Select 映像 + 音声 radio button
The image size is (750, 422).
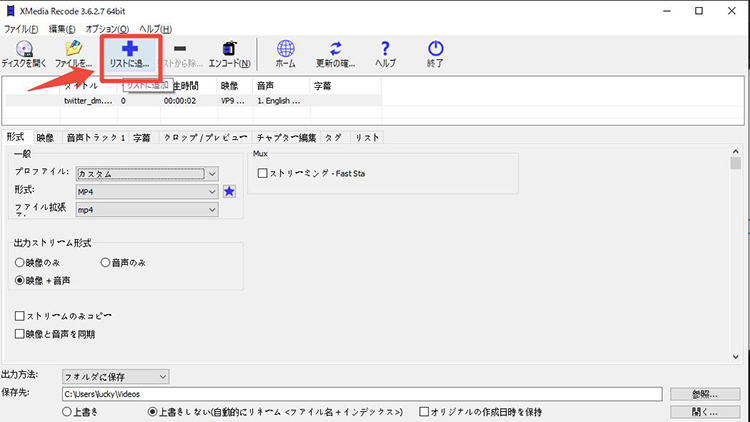[x=19, y=280]
